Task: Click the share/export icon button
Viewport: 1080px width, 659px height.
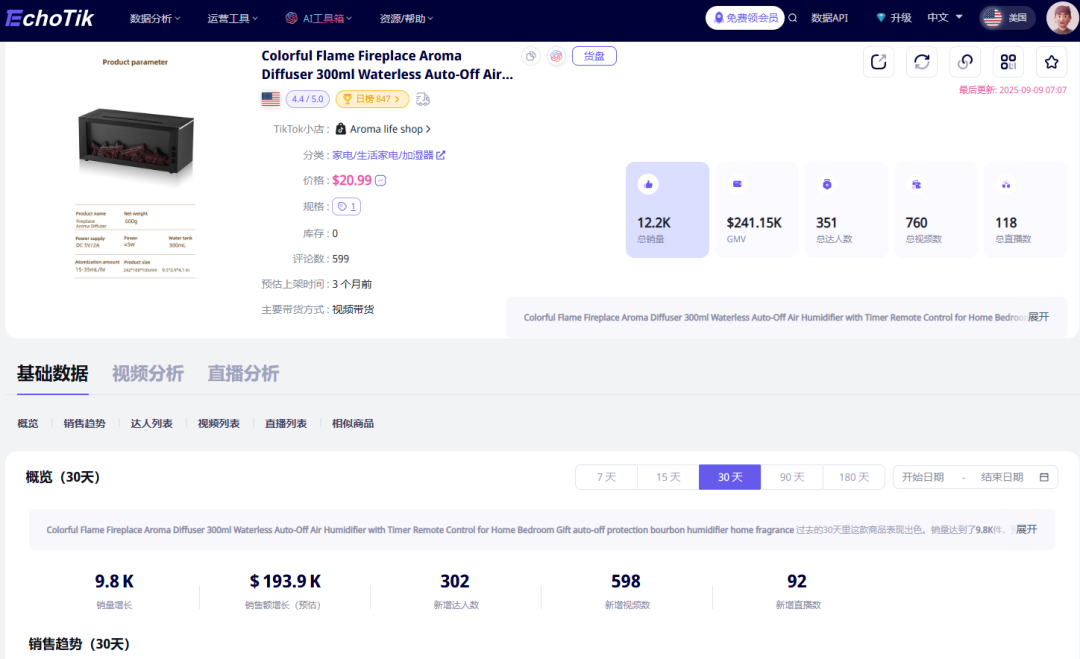Action: 878,62
